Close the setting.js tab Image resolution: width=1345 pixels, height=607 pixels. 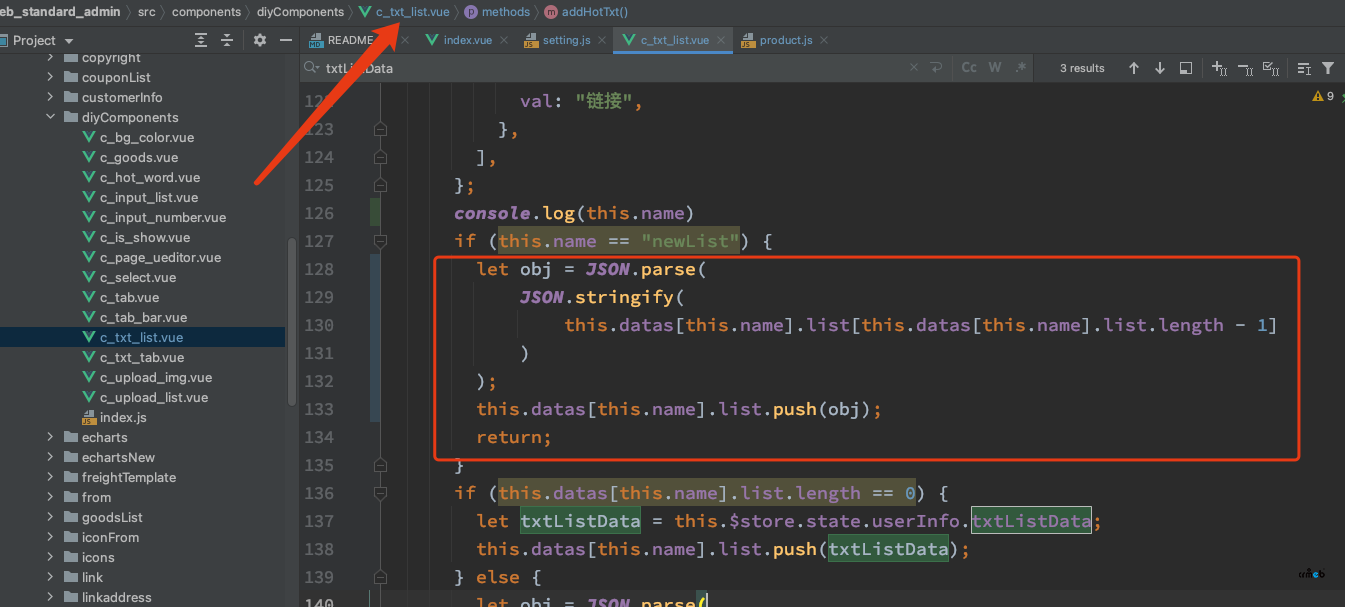601,40
